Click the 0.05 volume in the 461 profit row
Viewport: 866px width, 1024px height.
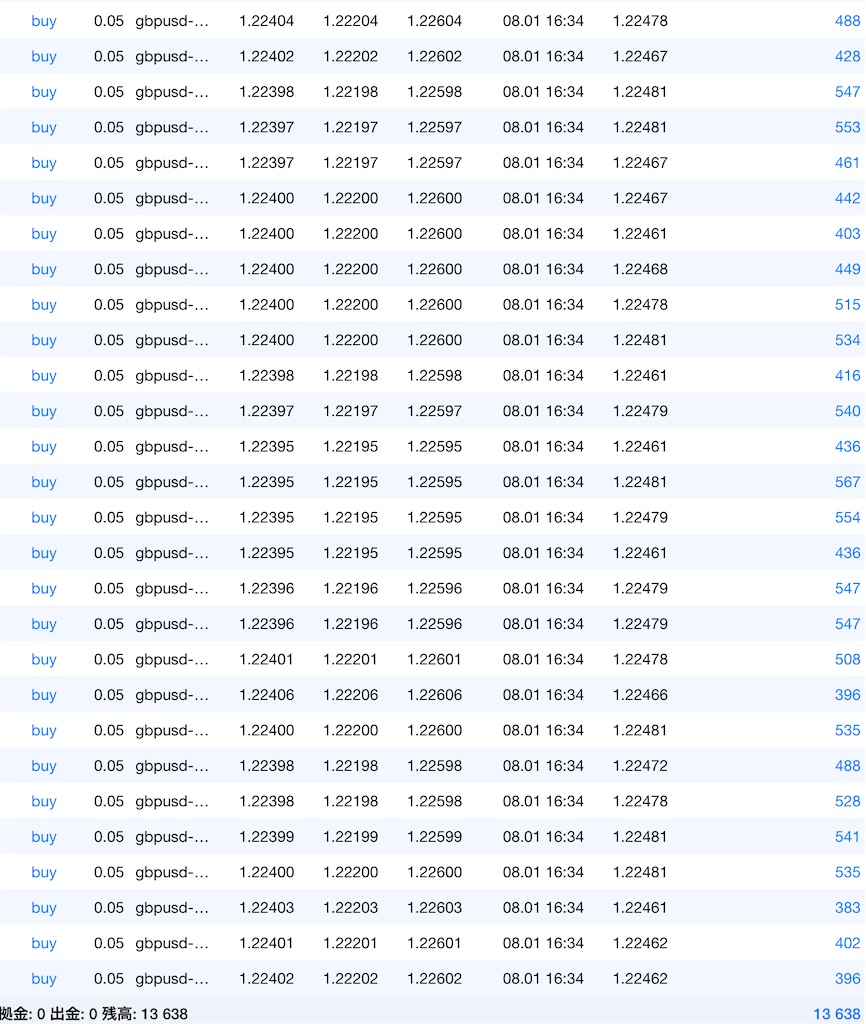click(108, 163)
